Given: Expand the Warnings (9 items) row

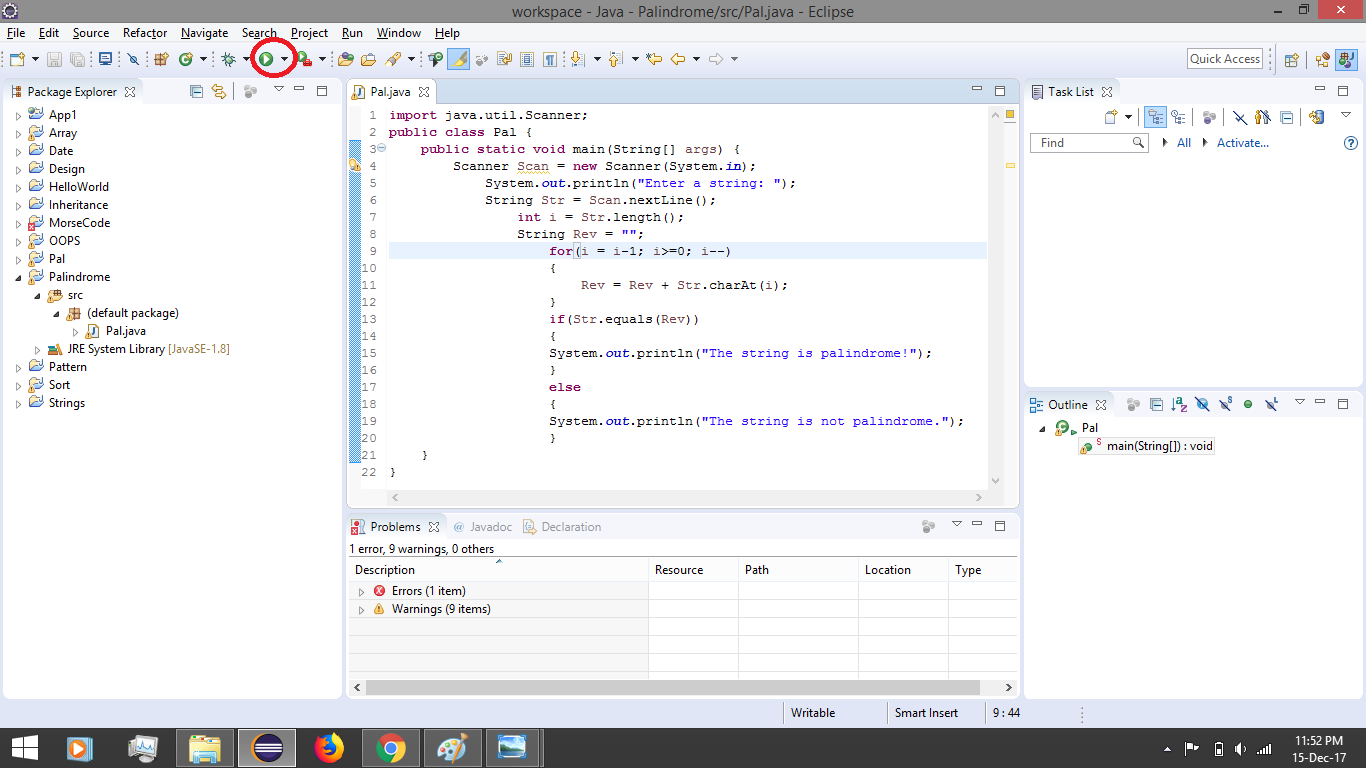Looking at the screenshot, I should click(361, 610).
